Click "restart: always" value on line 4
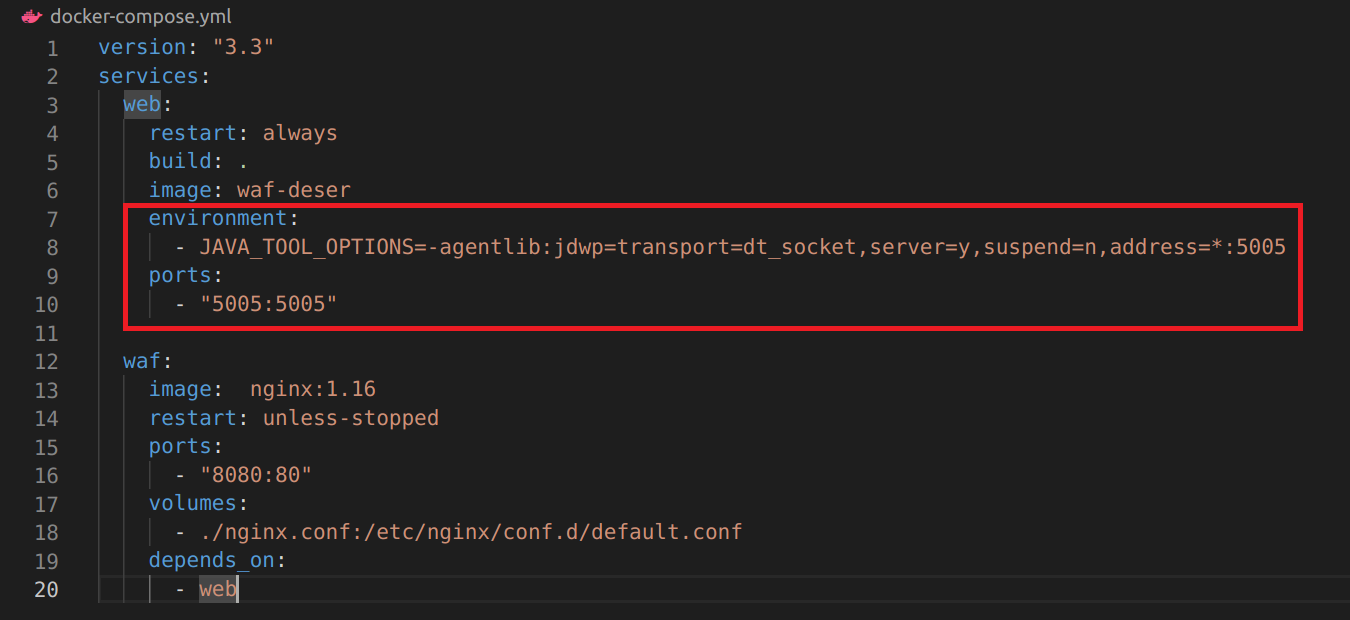Image resolution: width=1350 pixels, height=620 pixels. (x=300, y=133)
